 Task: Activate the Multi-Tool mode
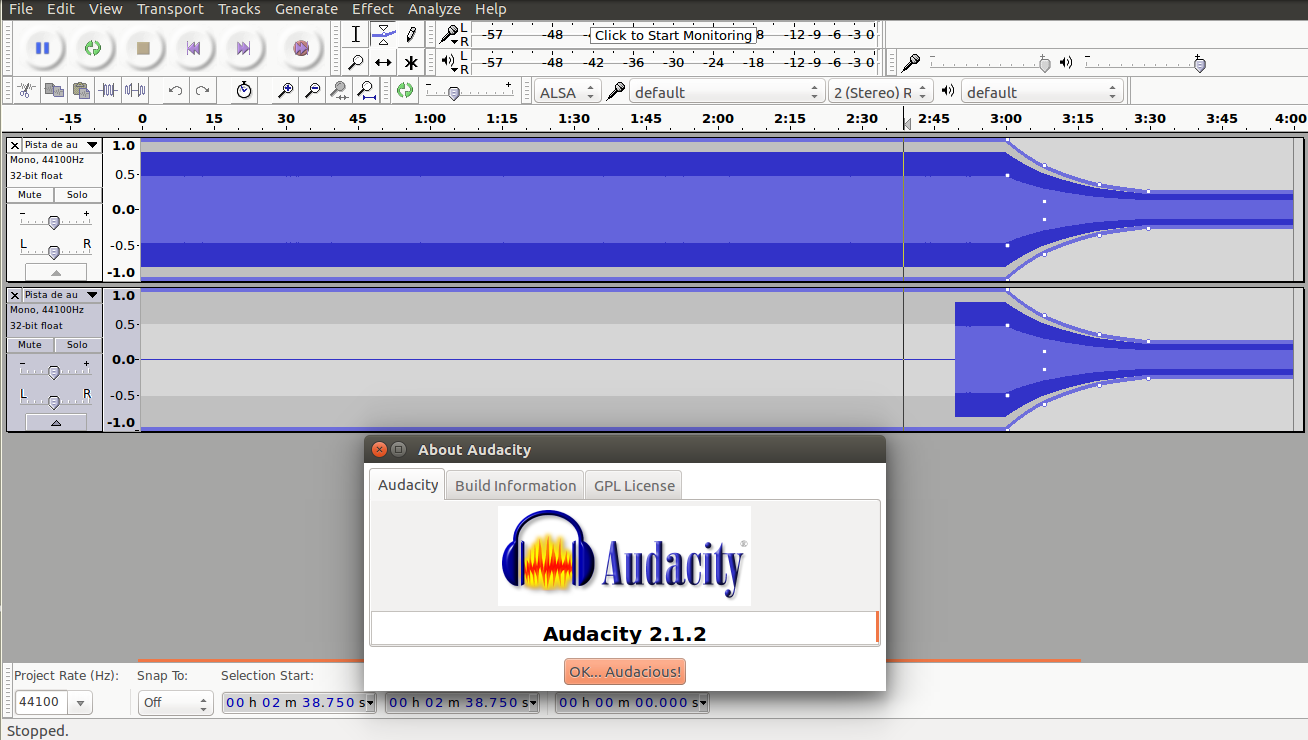[x=411, y=62]
